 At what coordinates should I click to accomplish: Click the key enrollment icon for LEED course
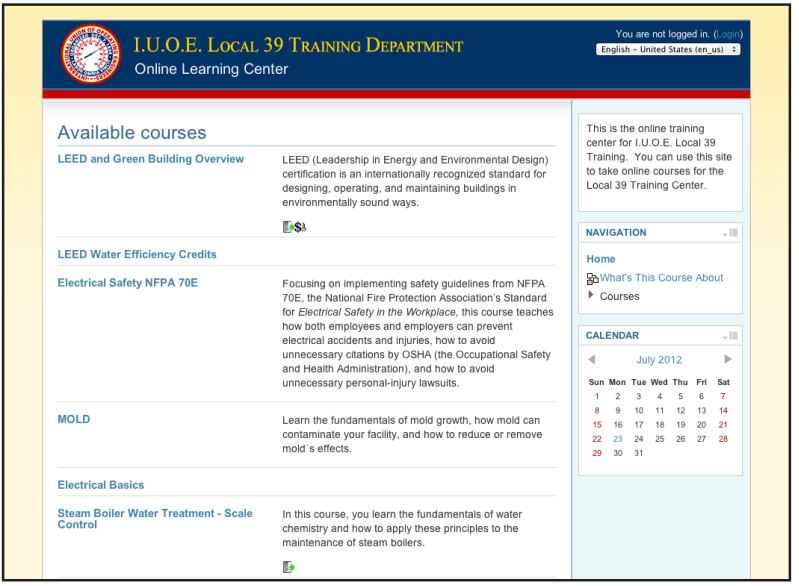tap(304, 228)
